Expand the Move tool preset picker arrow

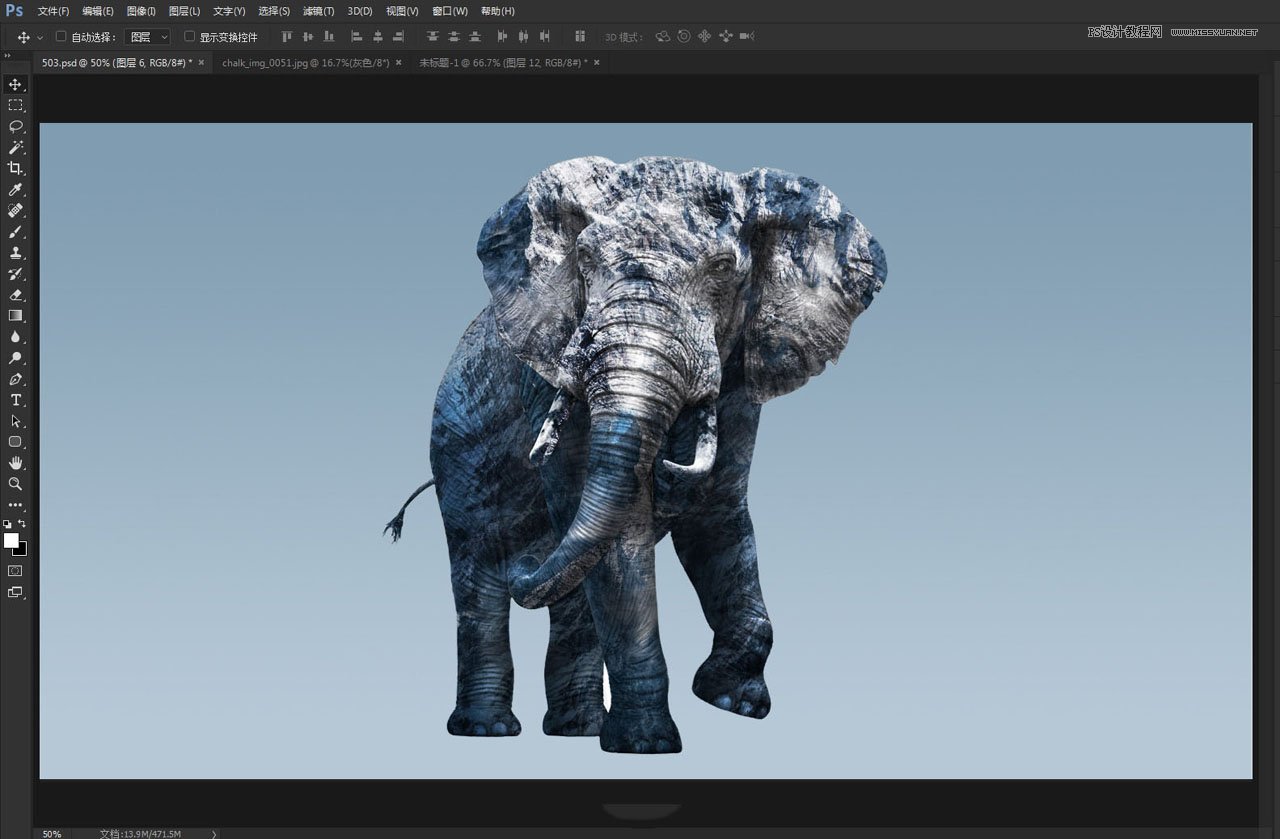[40, 37]
